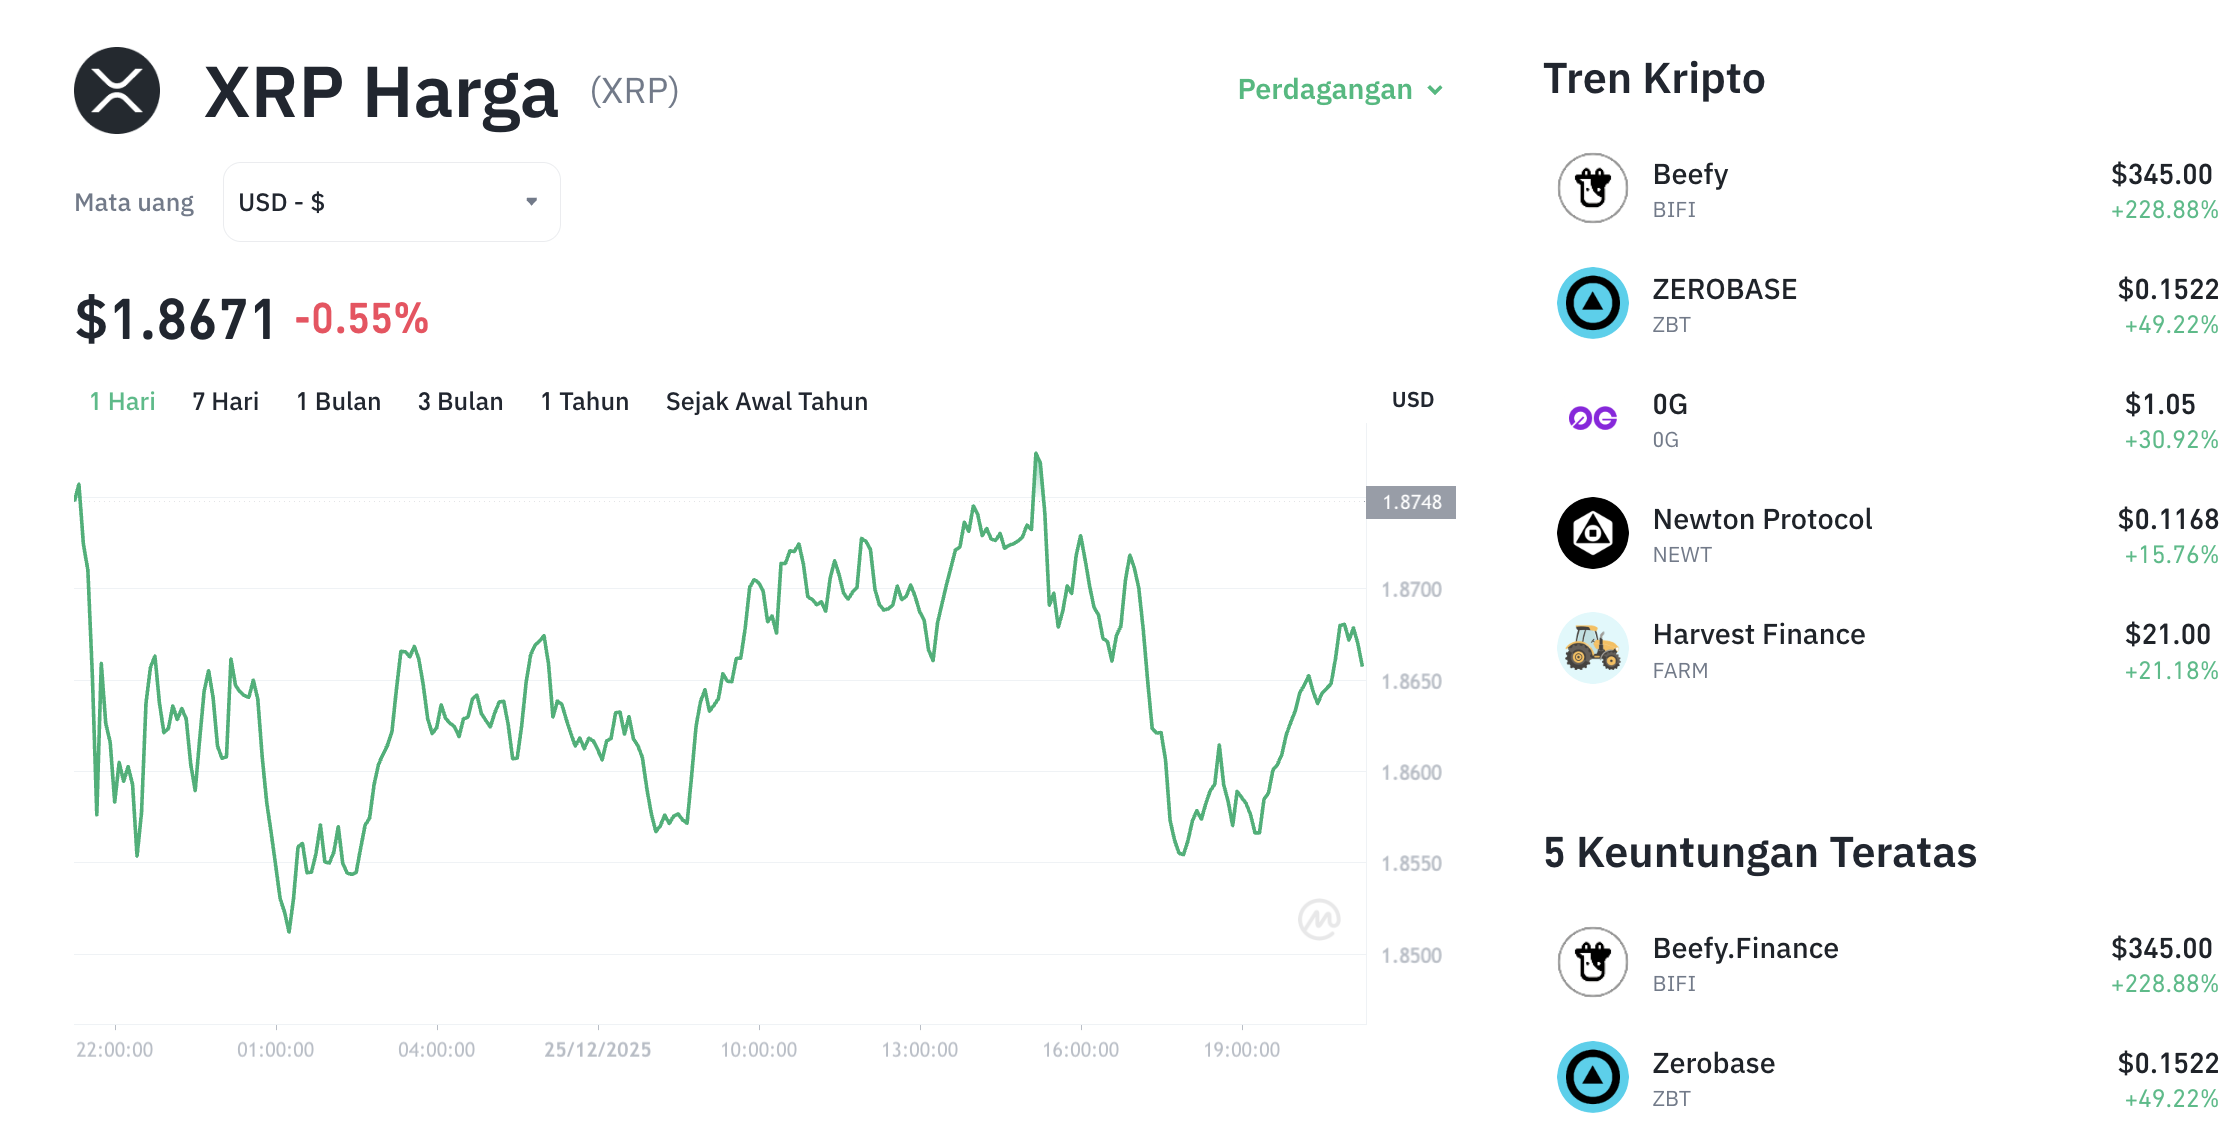This screenshot has width=2232, height=1138.
Task: Toggle the 1 Bulan price range
Action: click(x=338, y=401)
